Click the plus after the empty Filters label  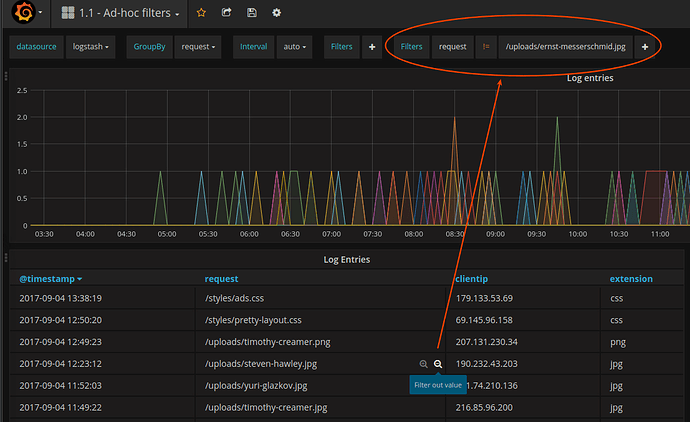[x=372, y=47]
